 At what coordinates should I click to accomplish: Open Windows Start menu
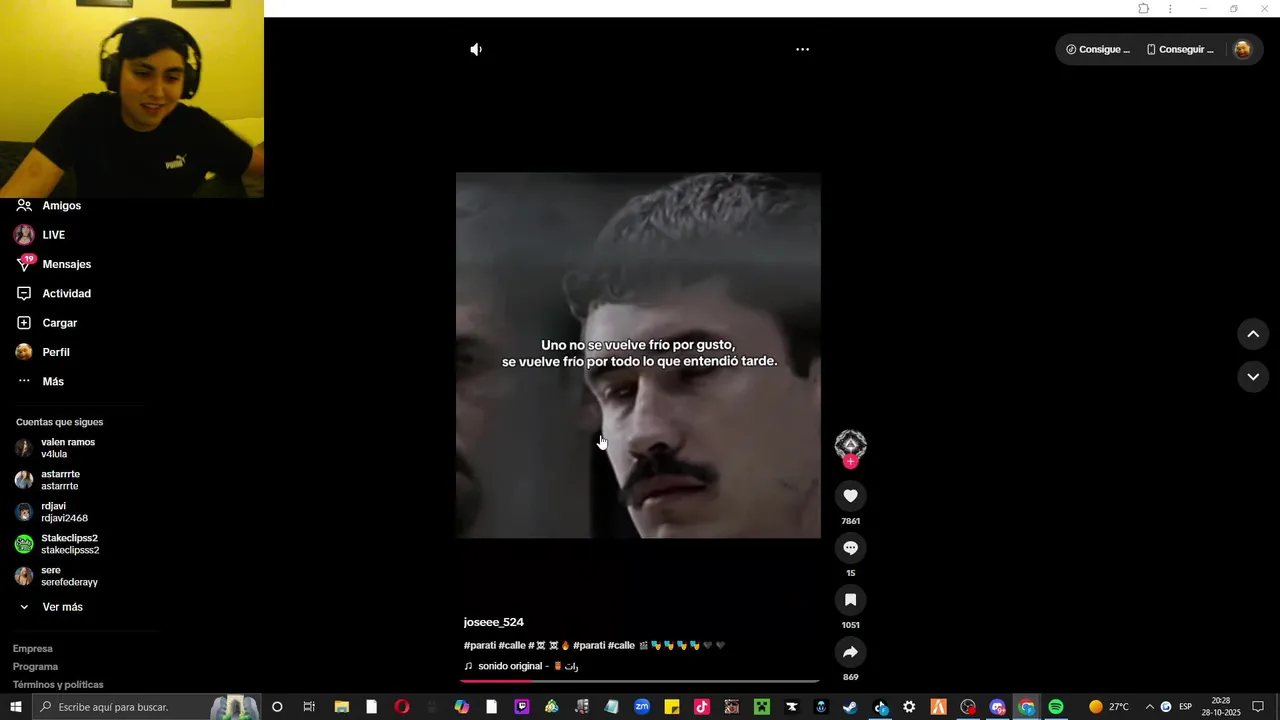pos(15,707)
